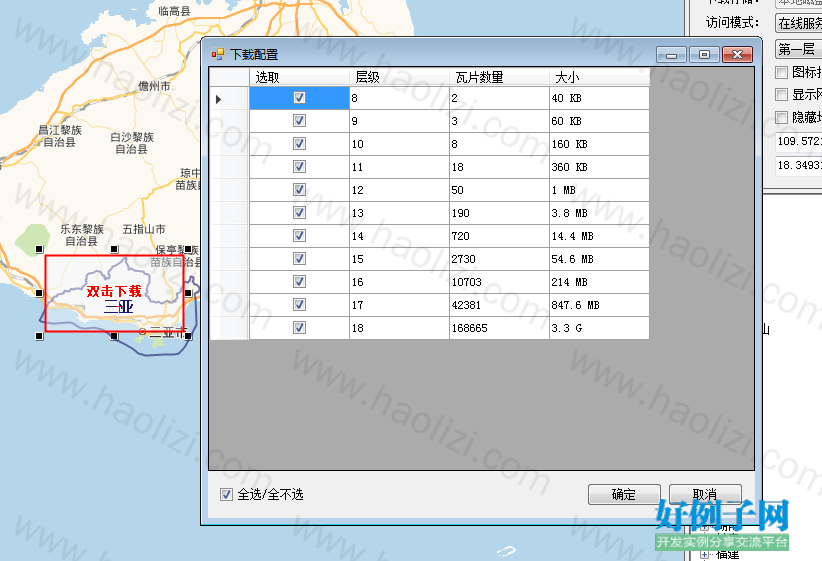The height and width of the screenshot is (561, 822).
Task: Click the 瓦片数量 column header
Action: click(499, 77)
